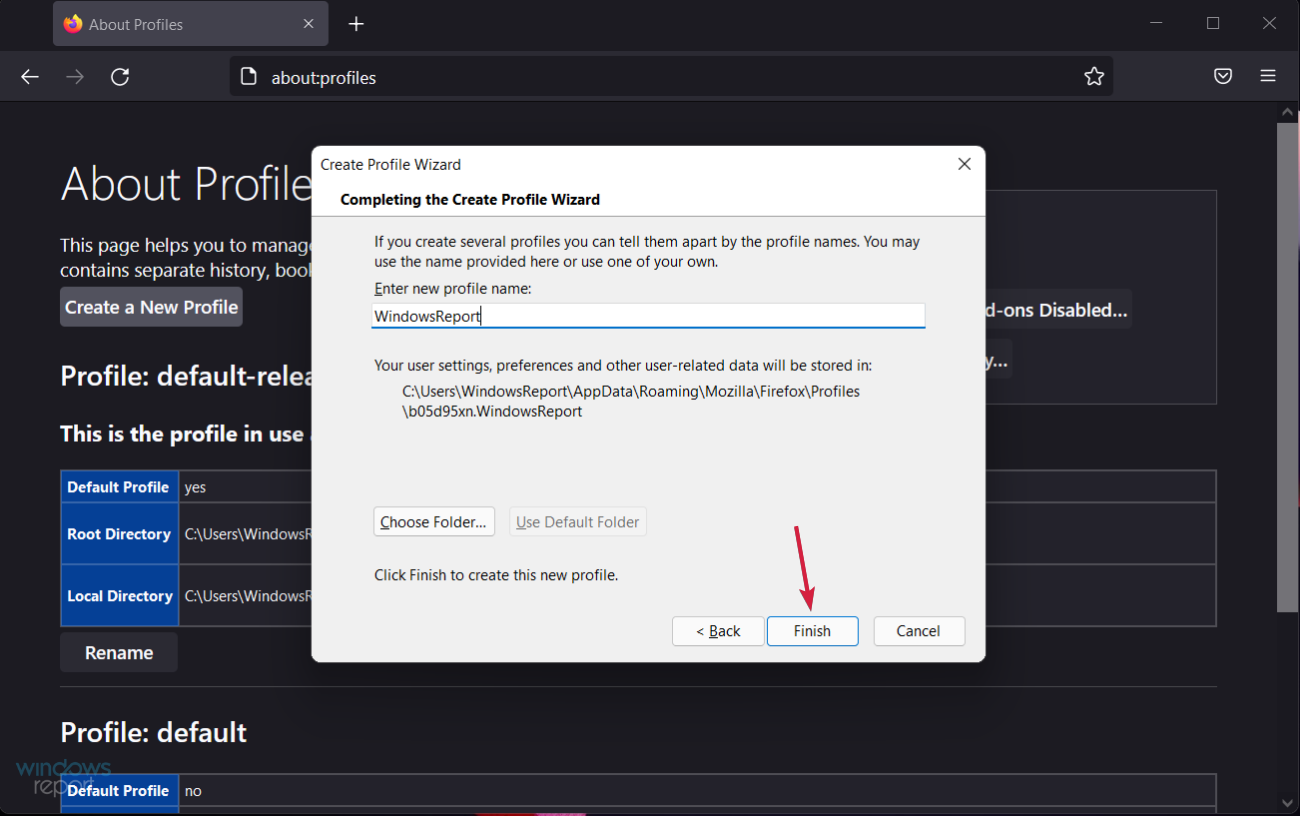Click Finish to create the new profile

coord(812,631)
